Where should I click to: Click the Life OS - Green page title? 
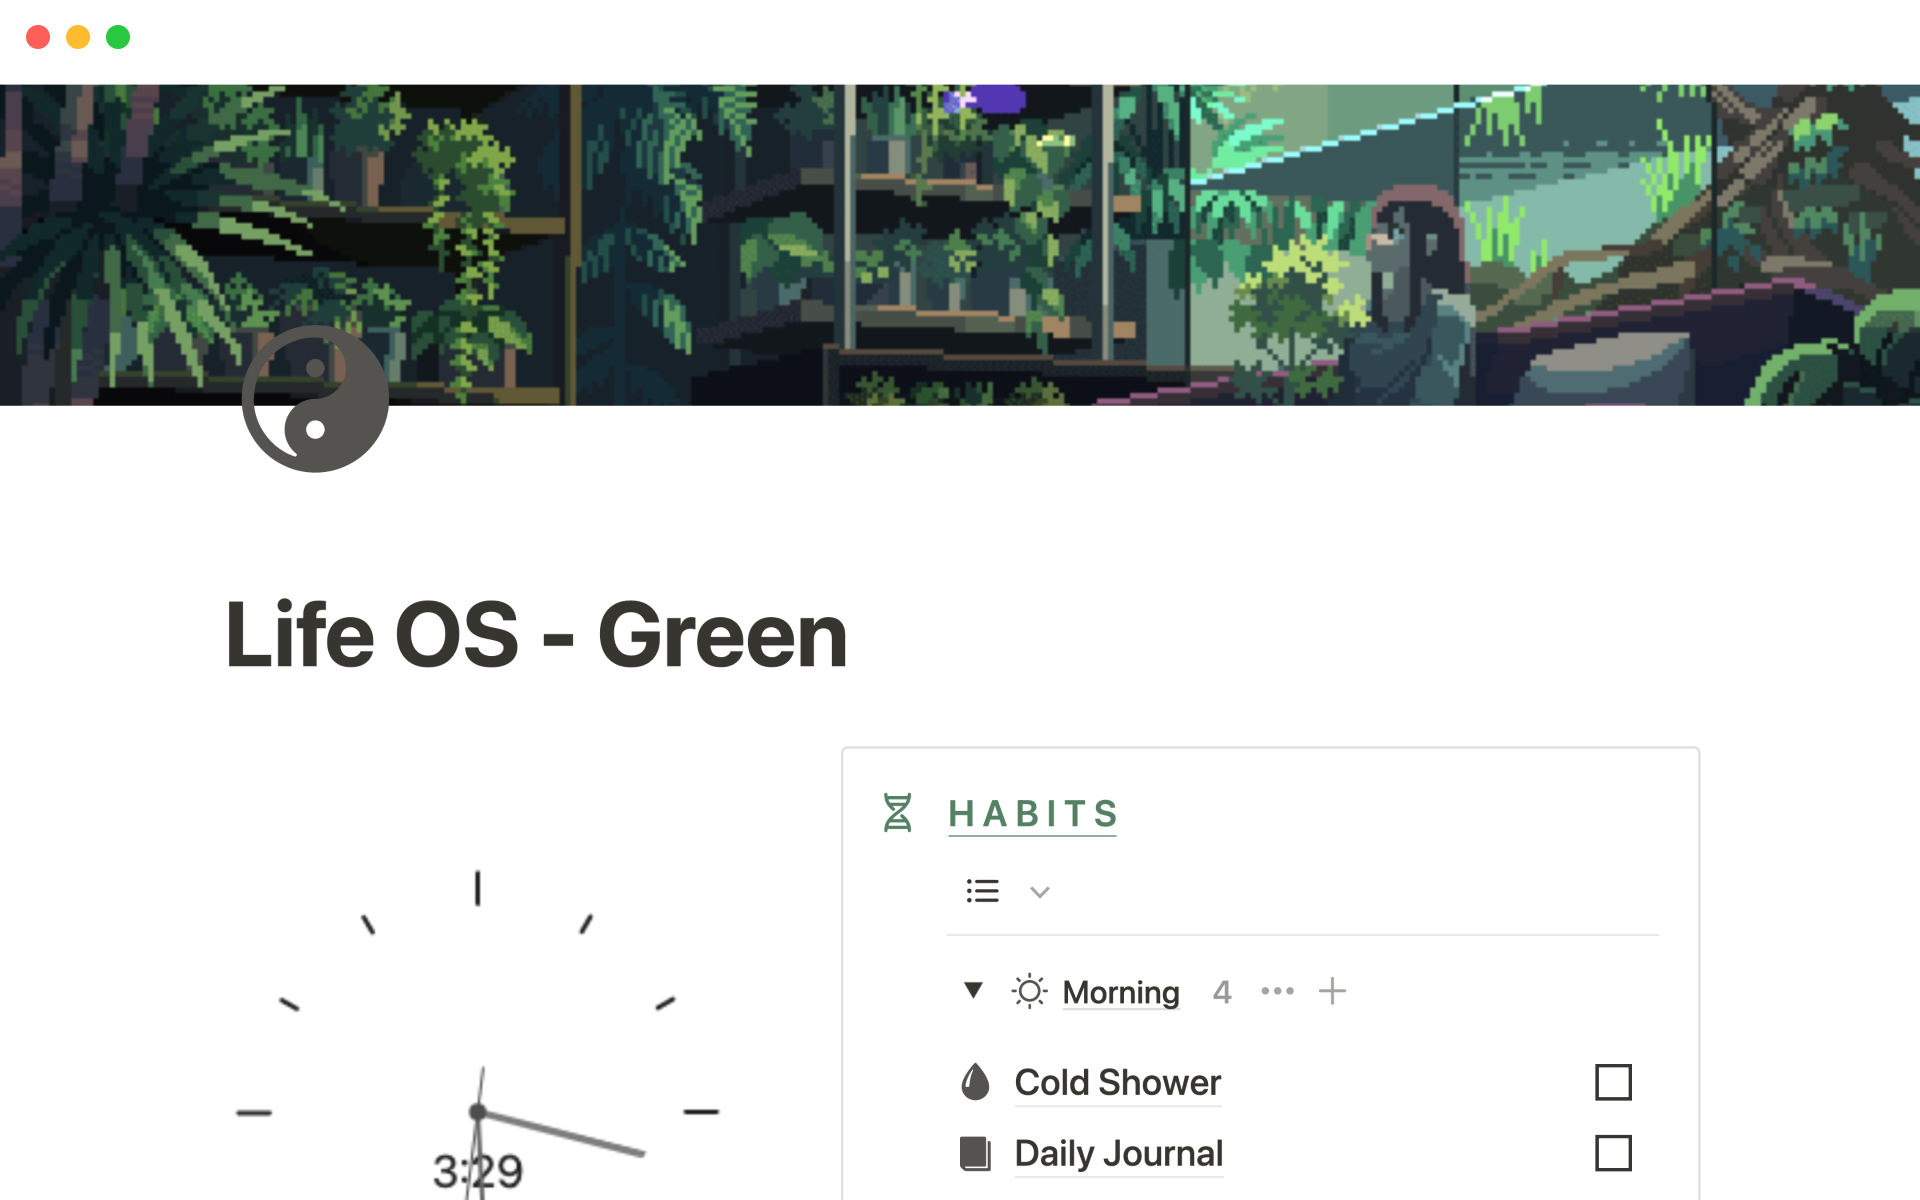point(536,634)
